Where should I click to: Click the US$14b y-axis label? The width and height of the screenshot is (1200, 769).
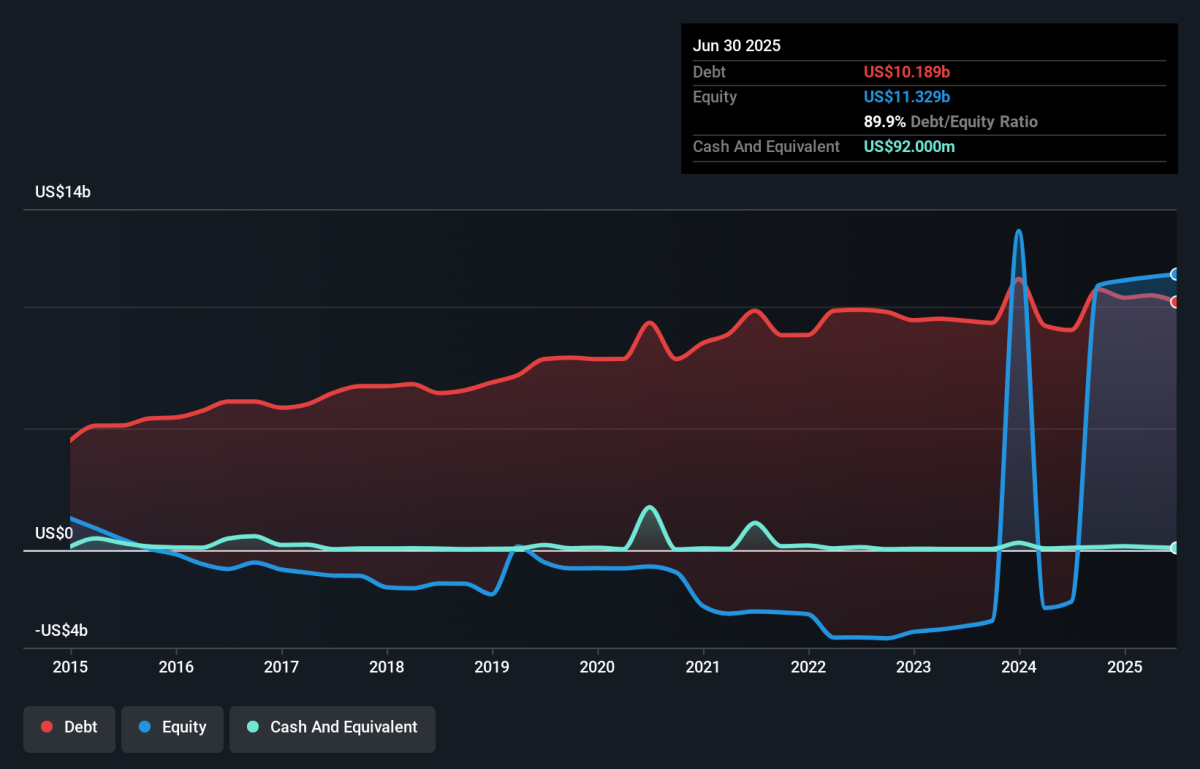62,192
